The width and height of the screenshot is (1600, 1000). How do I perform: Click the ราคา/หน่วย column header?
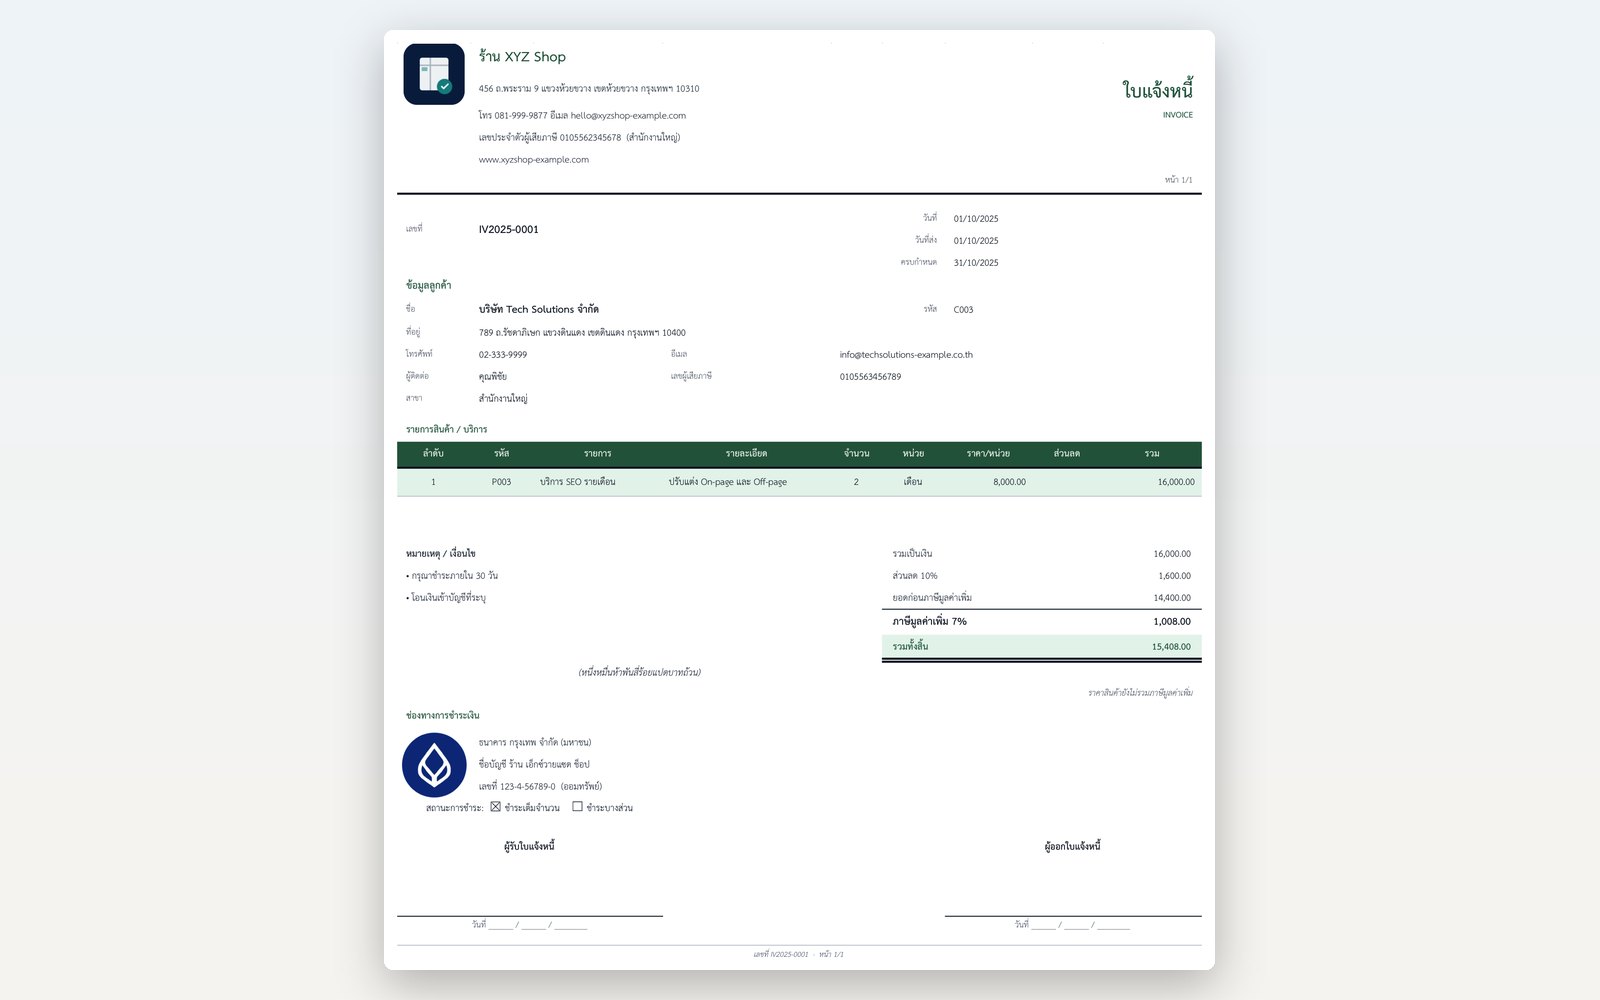(x=988, y=454)
